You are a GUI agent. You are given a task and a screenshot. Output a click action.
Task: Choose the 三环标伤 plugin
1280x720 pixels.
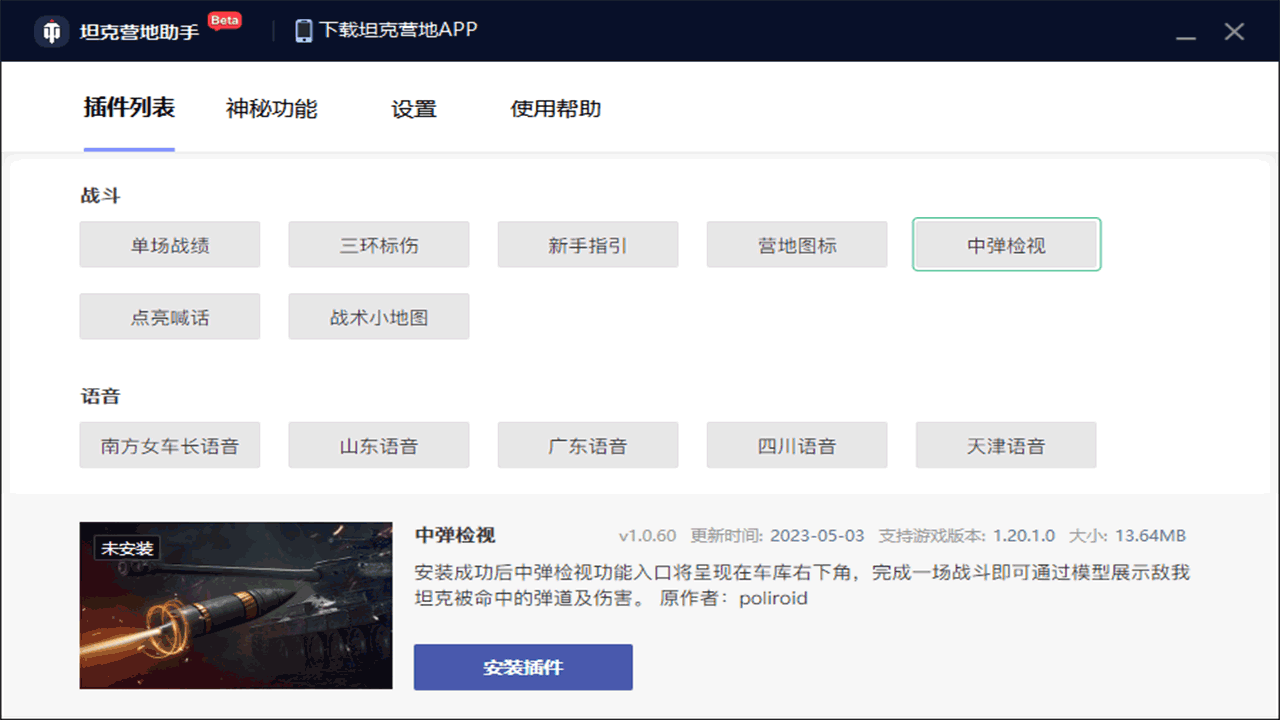click(x=379, y=245)
